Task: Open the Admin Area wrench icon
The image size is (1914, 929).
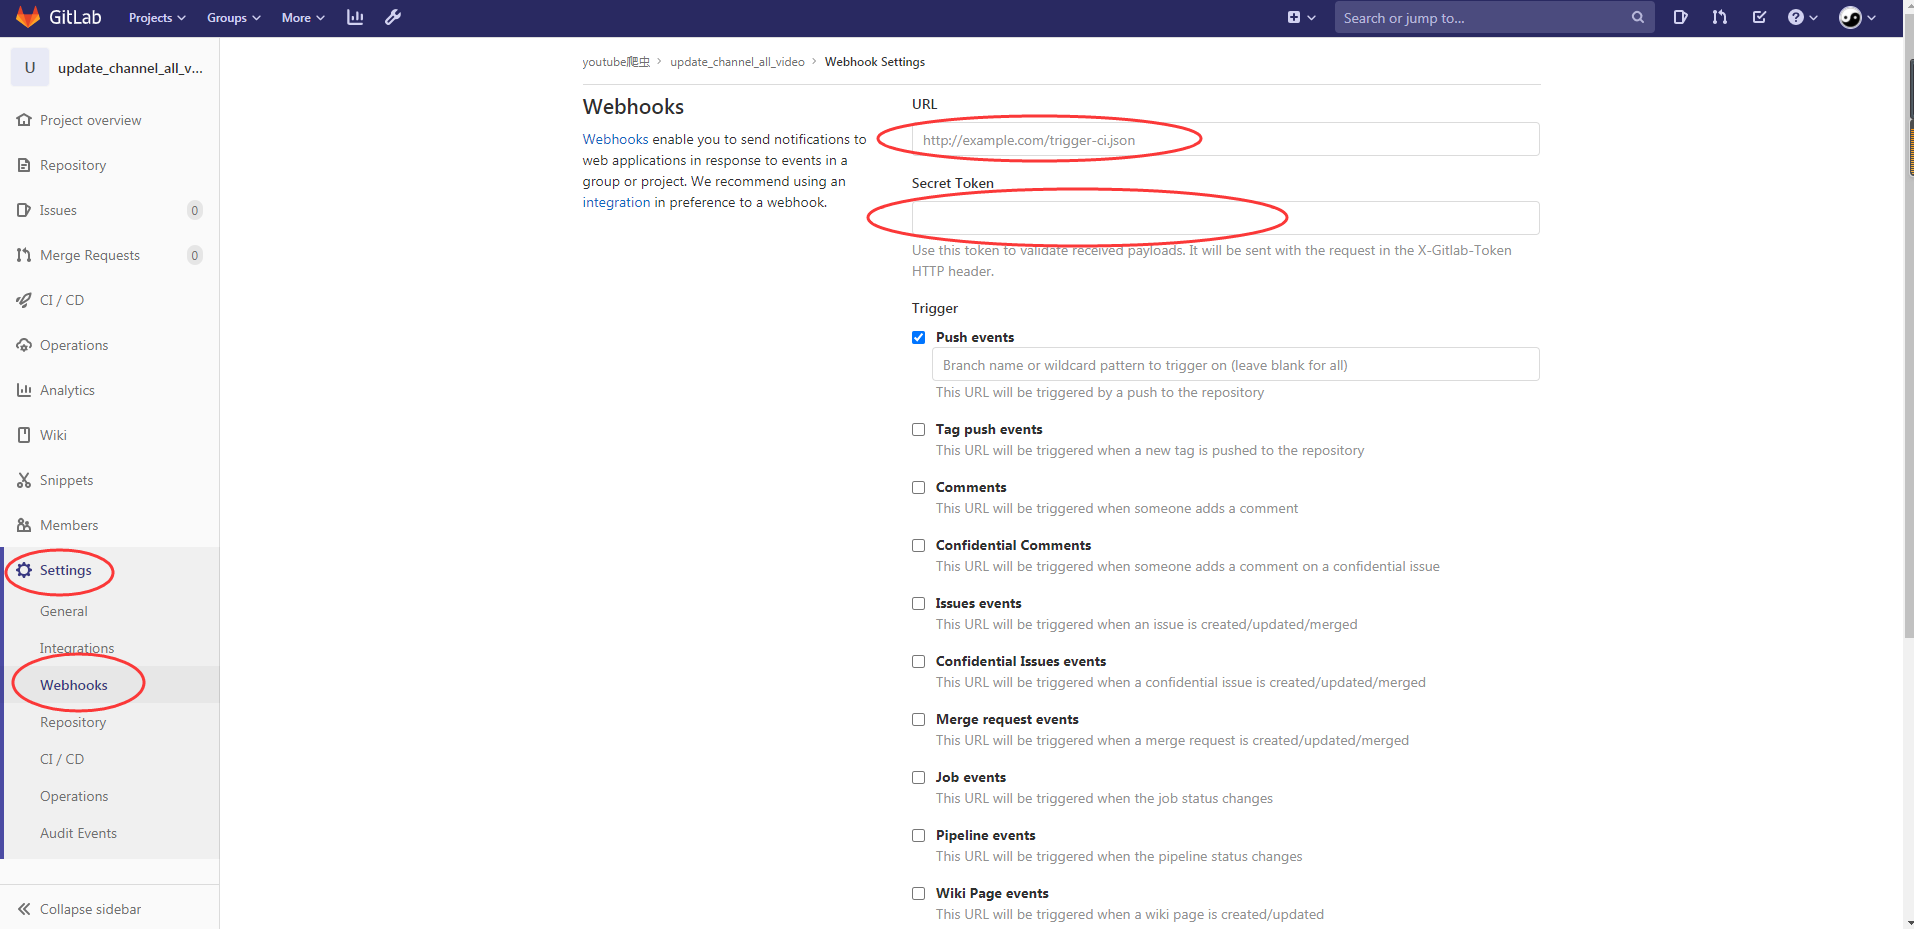Action: 393,17
